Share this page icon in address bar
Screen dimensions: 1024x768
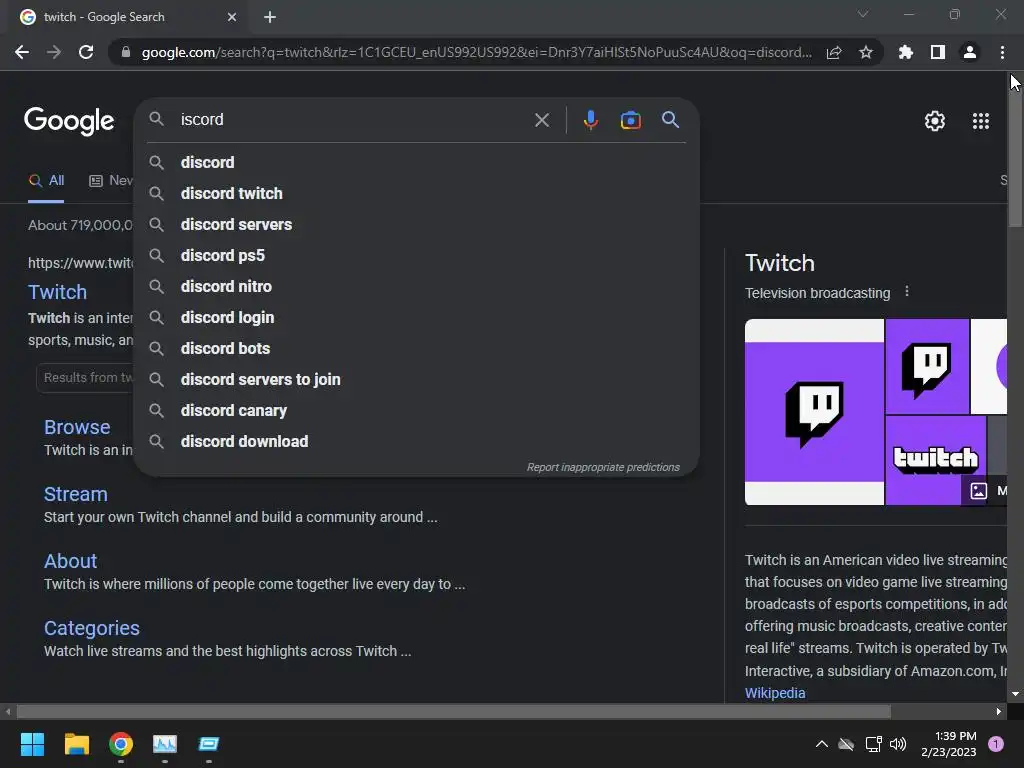click(834, 52)
